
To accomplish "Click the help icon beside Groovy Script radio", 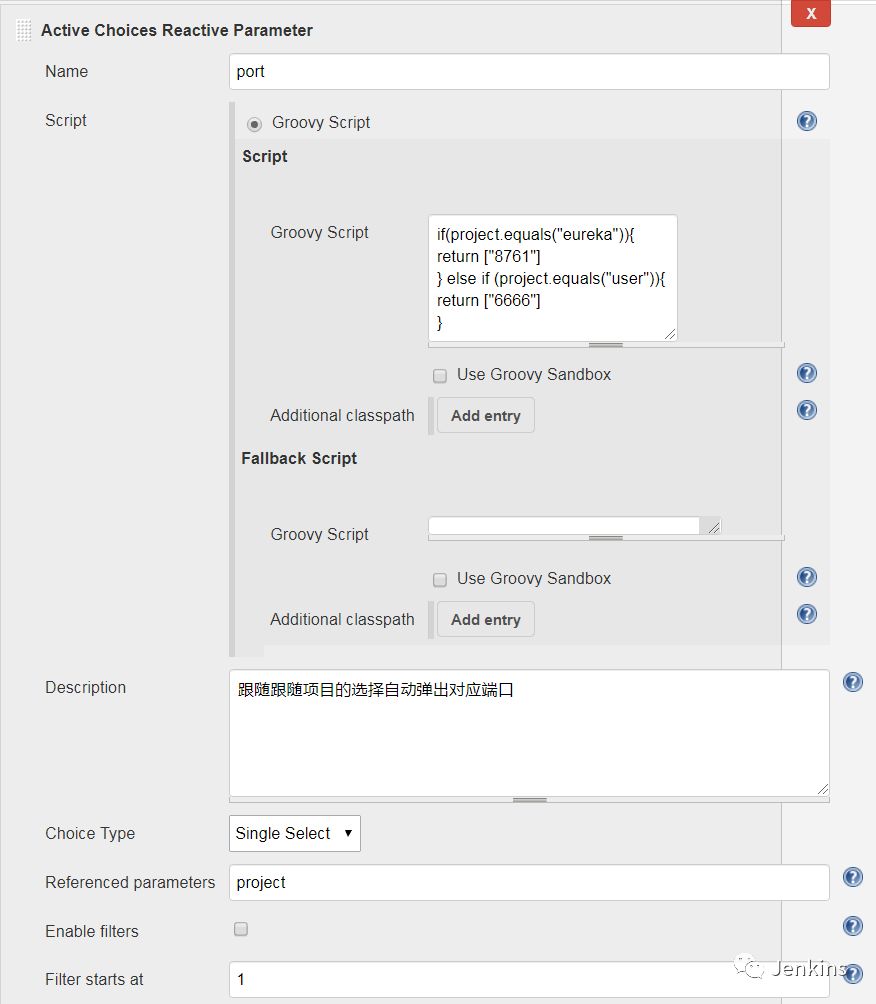I will coord(807,121).
